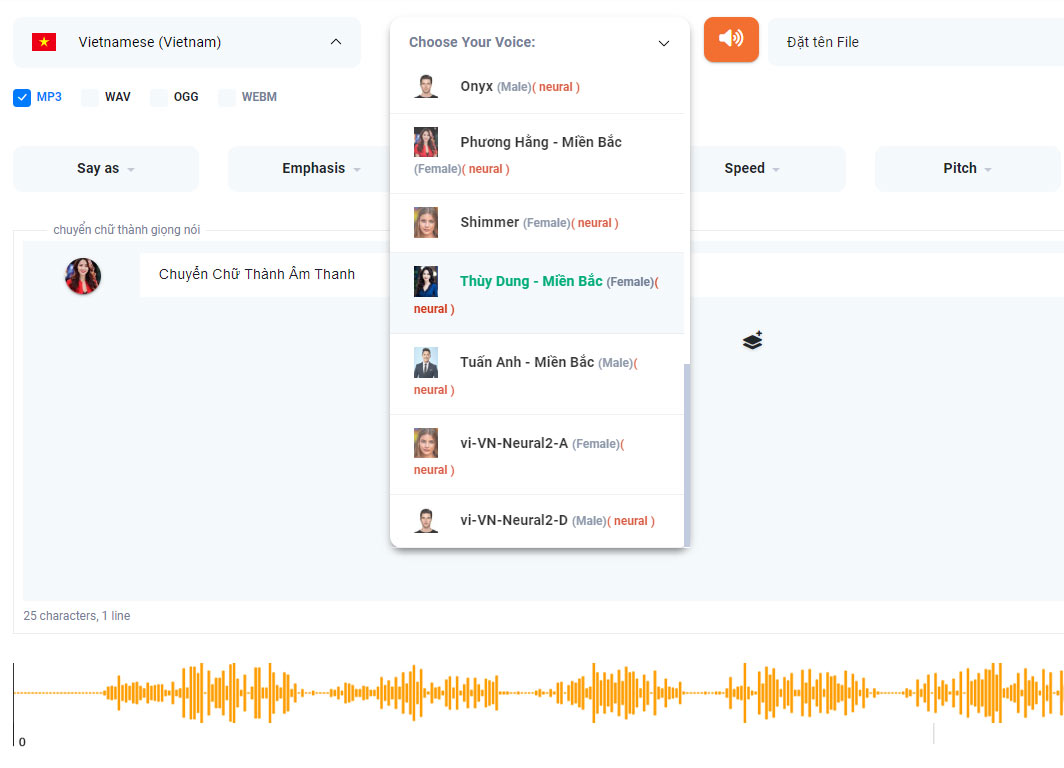Tick the OGG format checkbox
Viewport: 1064px width, 768px height.
(159, 97)
